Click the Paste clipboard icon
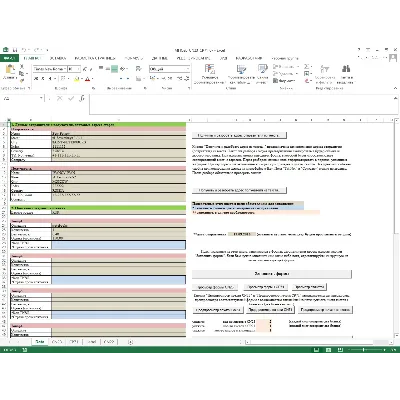Viewport: 400px width, 400px height. point(10,70)
